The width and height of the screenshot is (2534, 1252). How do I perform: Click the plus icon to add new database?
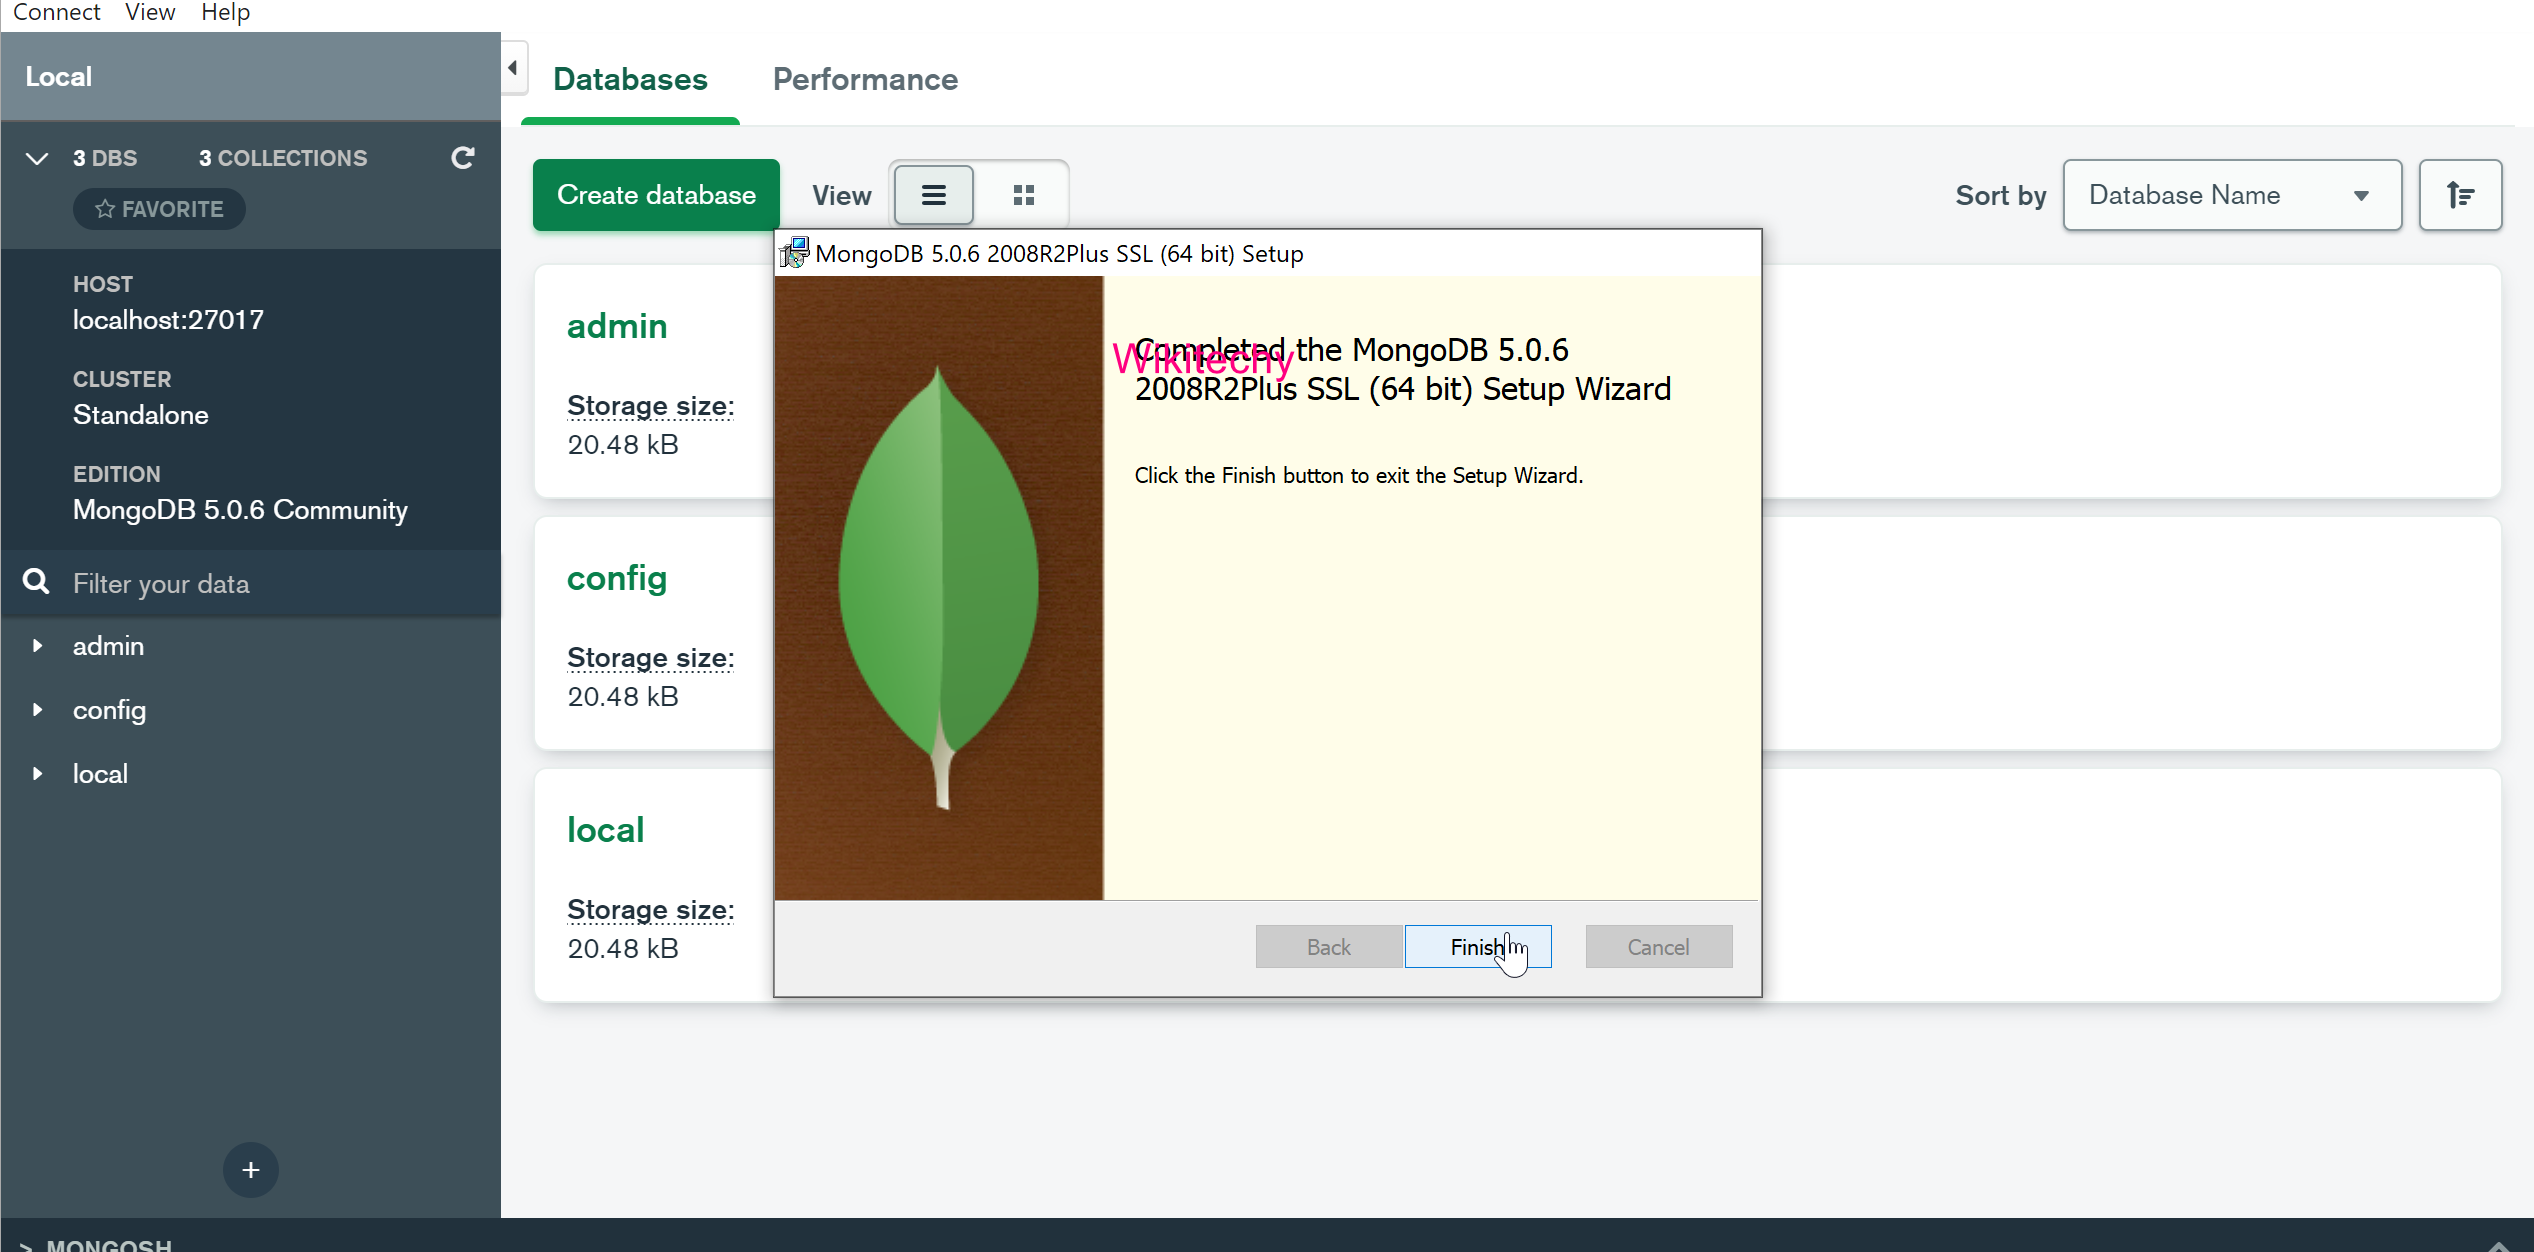coord(250,1170)
